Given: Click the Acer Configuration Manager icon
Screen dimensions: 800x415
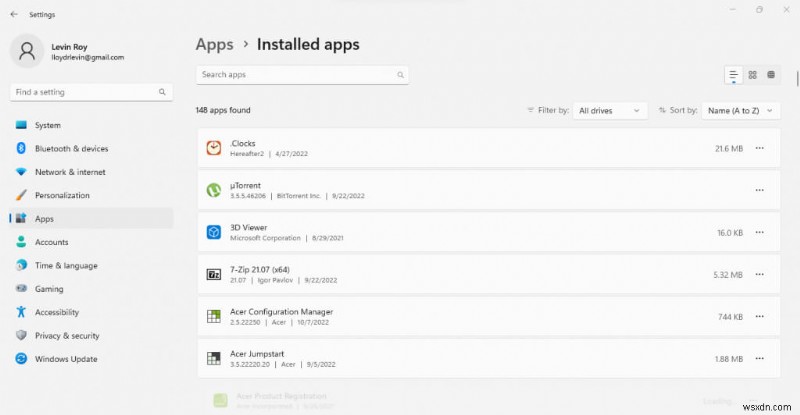Looking at the screenshot, I should click(x=214, y=316).
